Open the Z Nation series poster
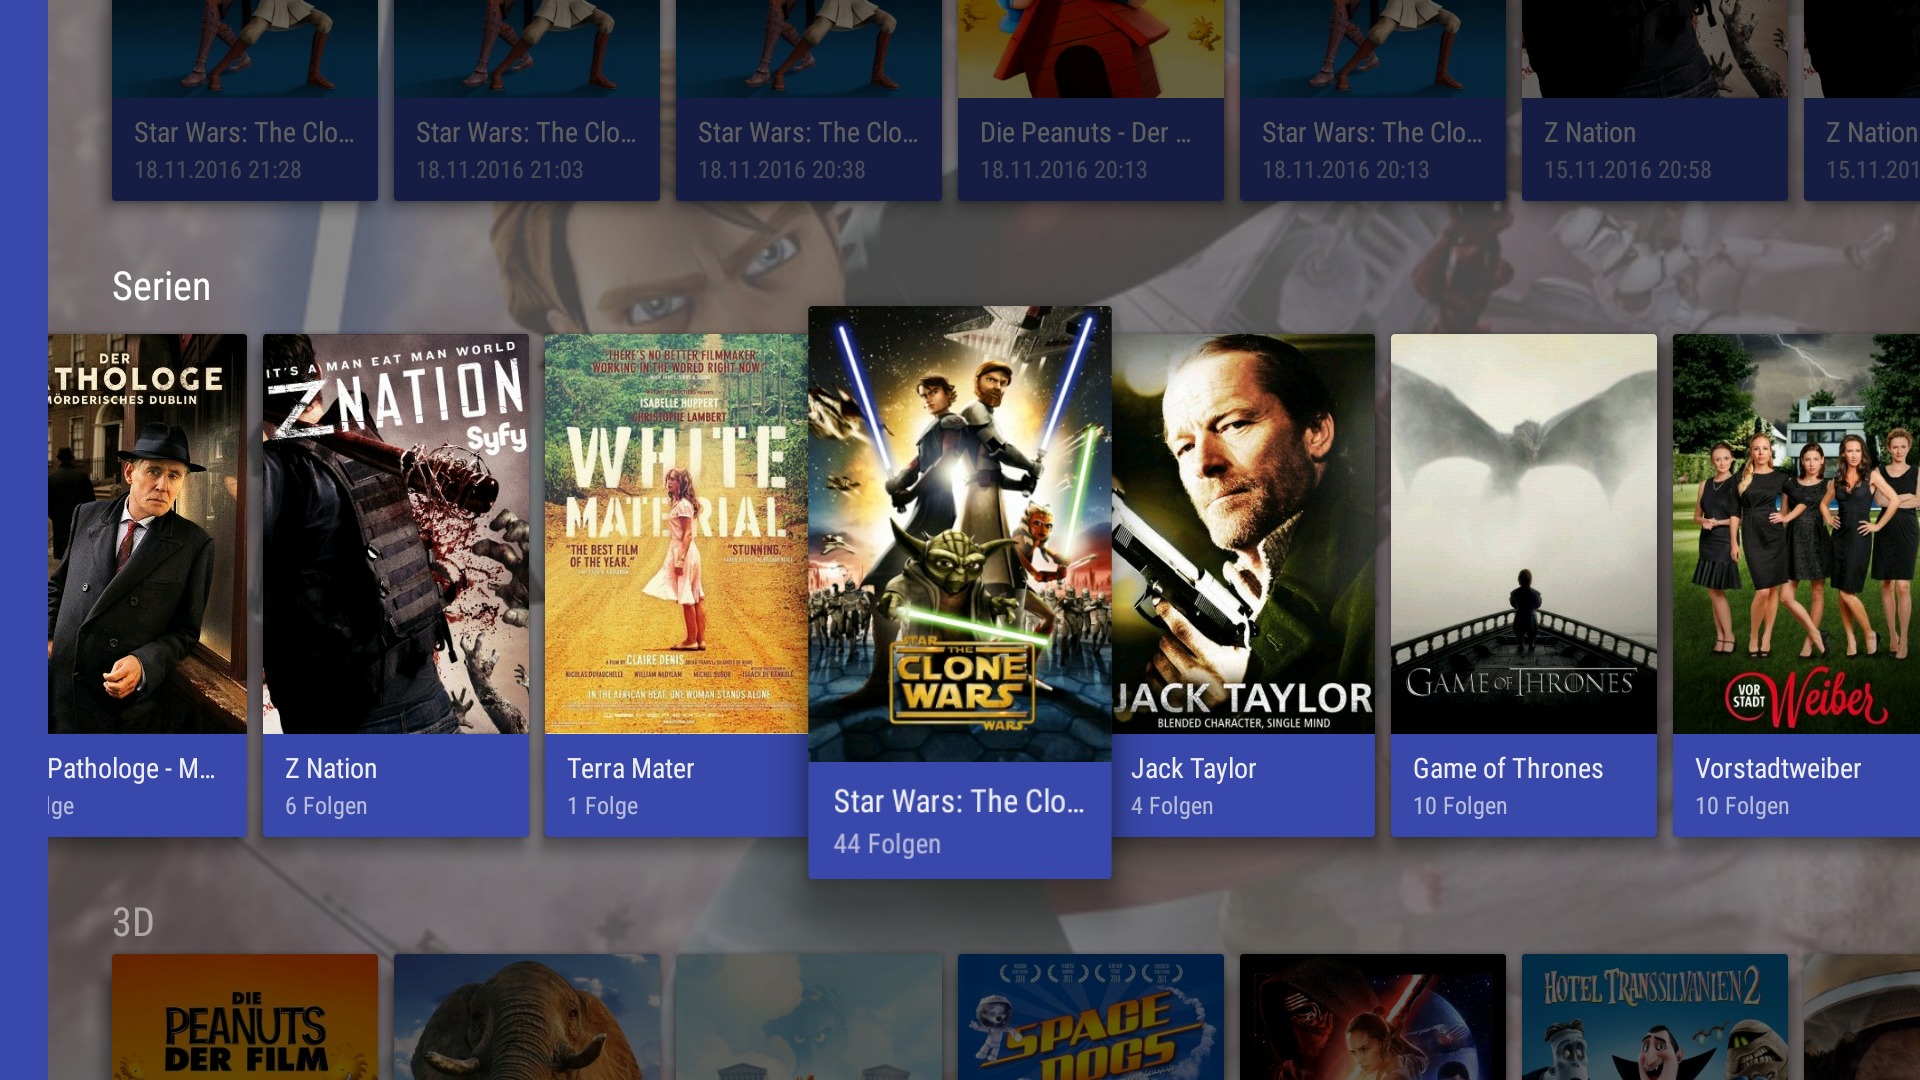The image size is (1920, 1080). tap(395, 535)
